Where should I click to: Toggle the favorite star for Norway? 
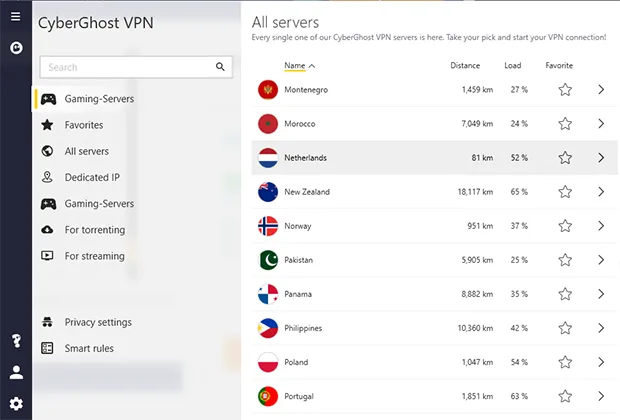coord(565,226)
